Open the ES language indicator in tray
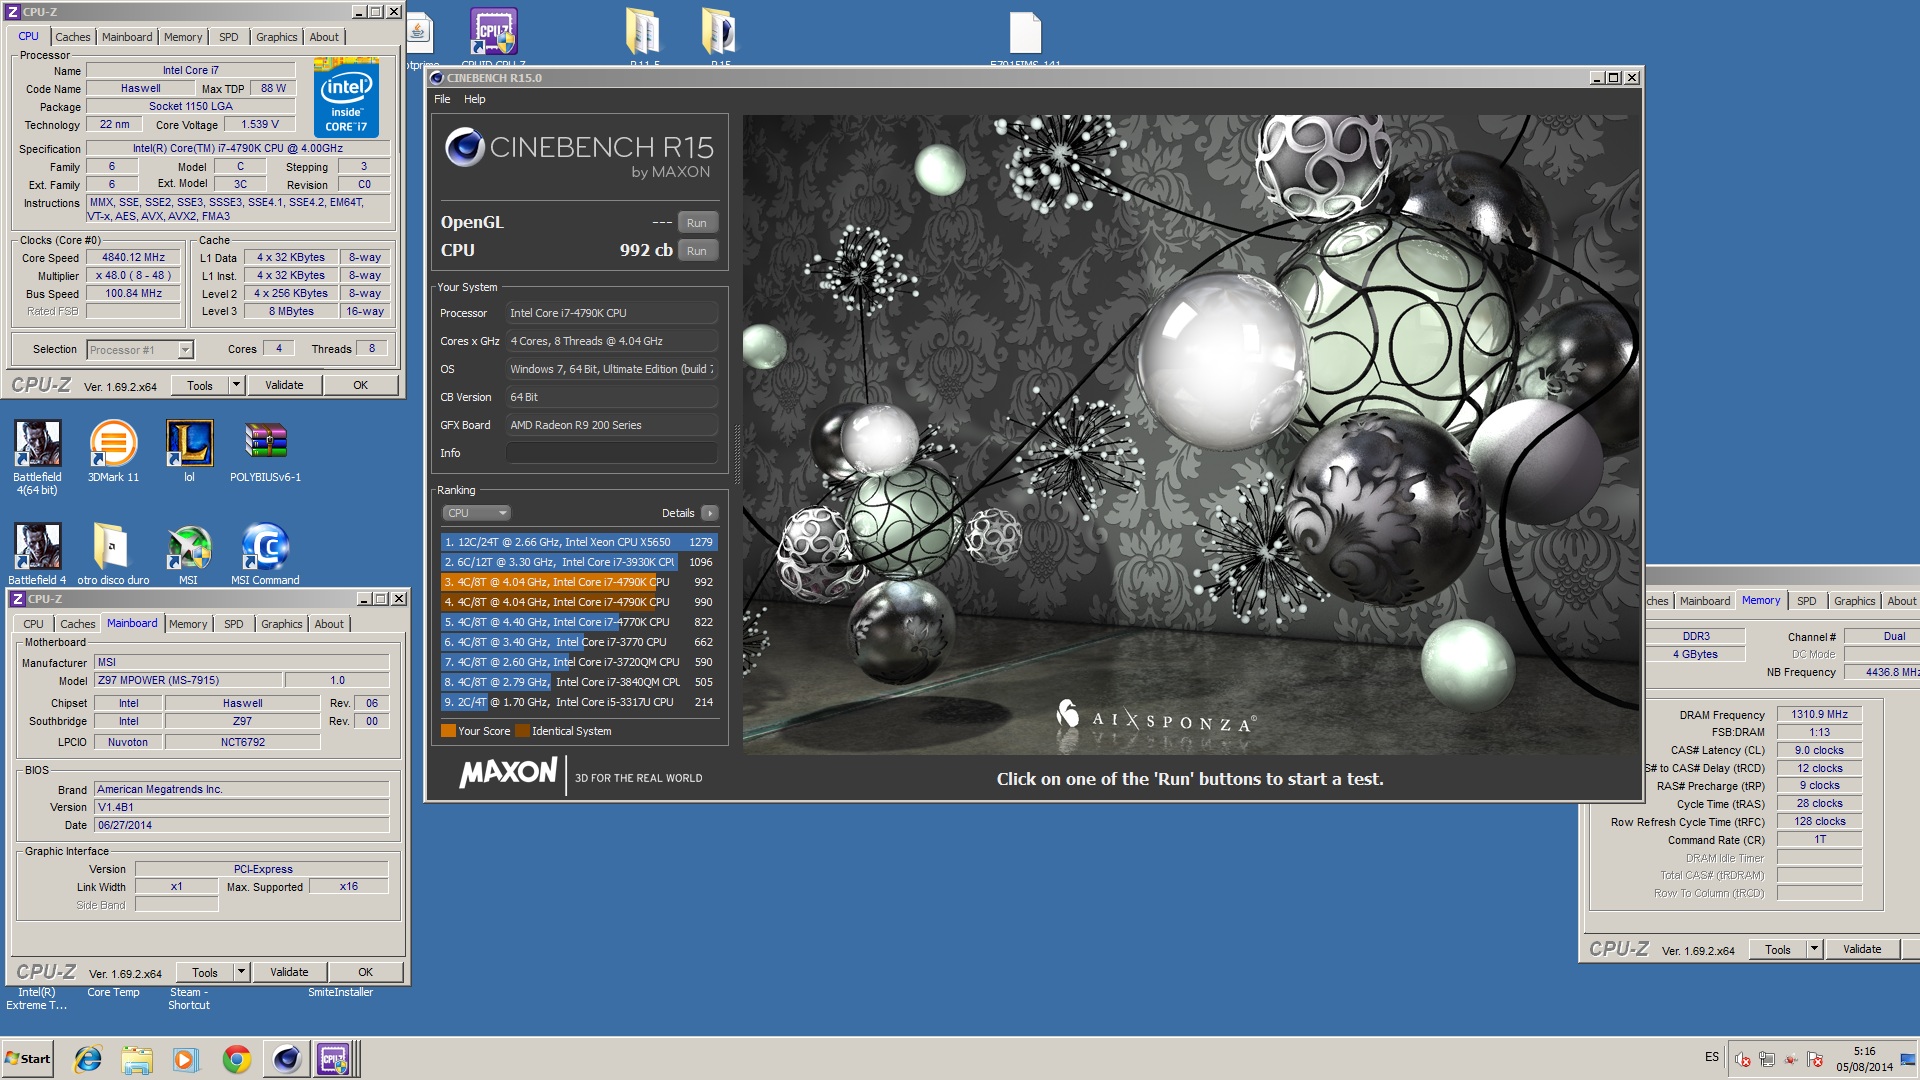 coord(1712,1057)
